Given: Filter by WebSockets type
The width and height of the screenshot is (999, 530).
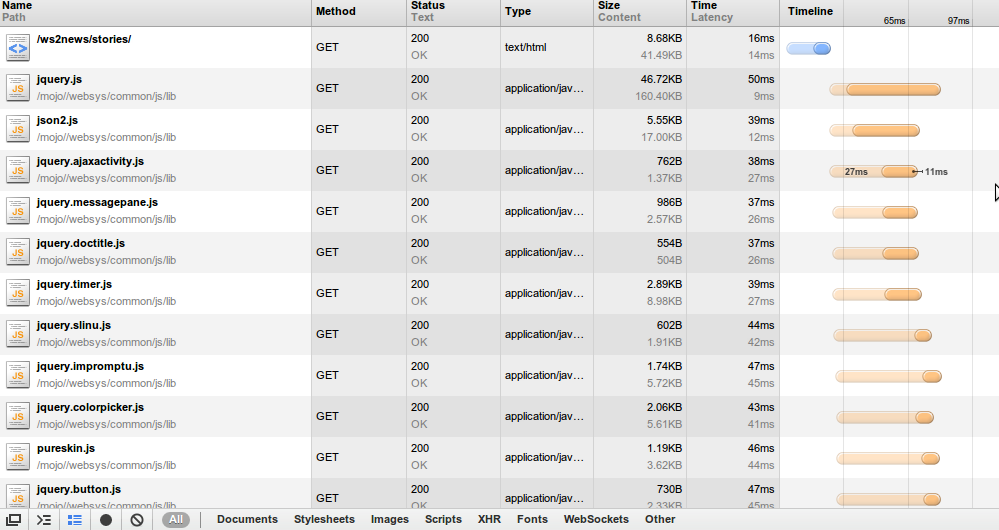Looking at the screenshot, I should 596,520.
